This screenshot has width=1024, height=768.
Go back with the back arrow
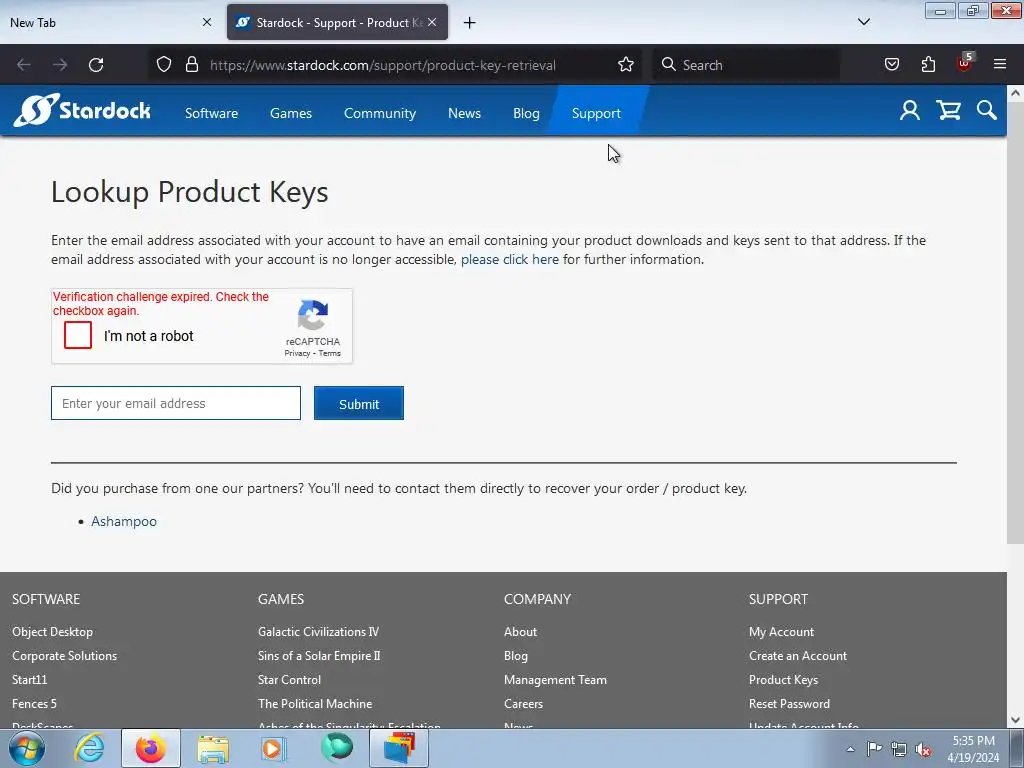point(24,65)
